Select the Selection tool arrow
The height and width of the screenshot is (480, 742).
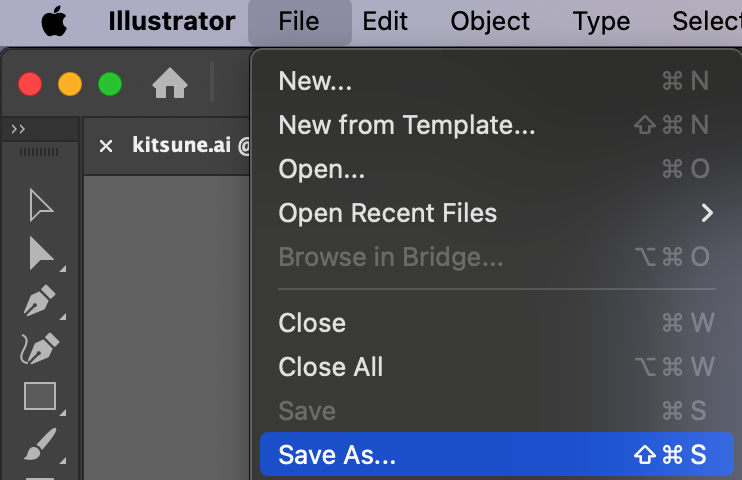[x=40, y=205]
